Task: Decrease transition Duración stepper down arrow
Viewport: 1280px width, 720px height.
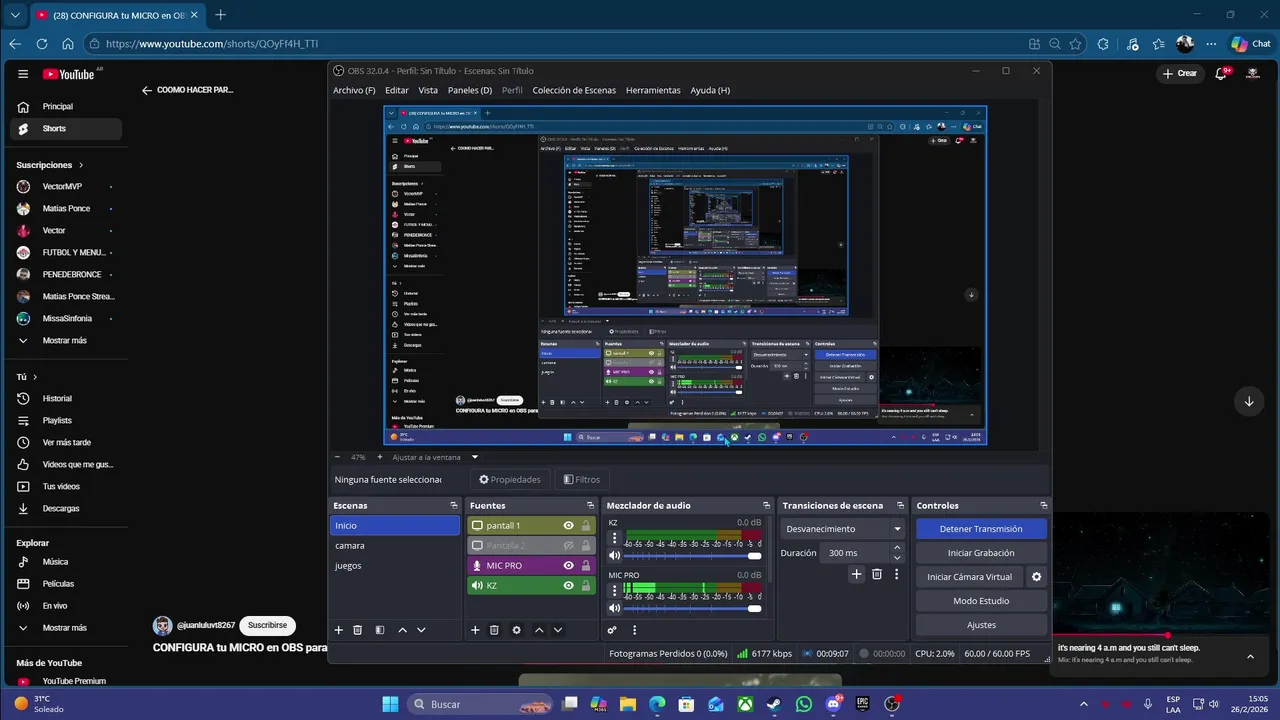Action: [x=897, y=558]
